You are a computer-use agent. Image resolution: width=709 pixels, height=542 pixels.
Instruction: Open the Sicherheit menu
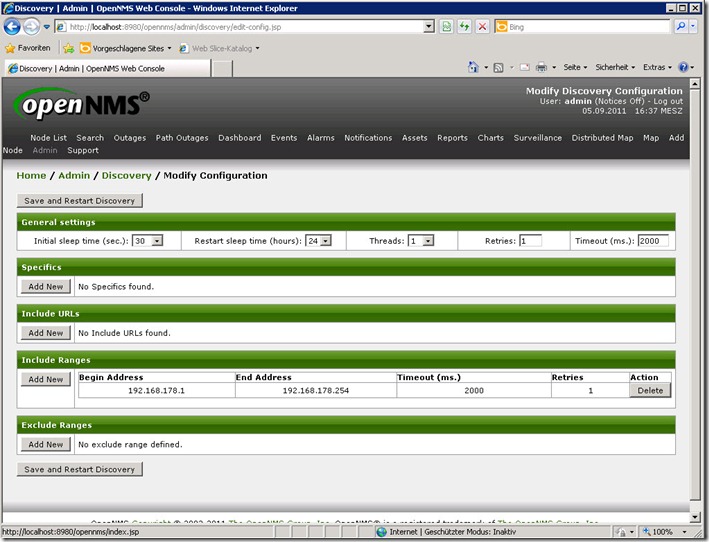click(x=615, y=67)
